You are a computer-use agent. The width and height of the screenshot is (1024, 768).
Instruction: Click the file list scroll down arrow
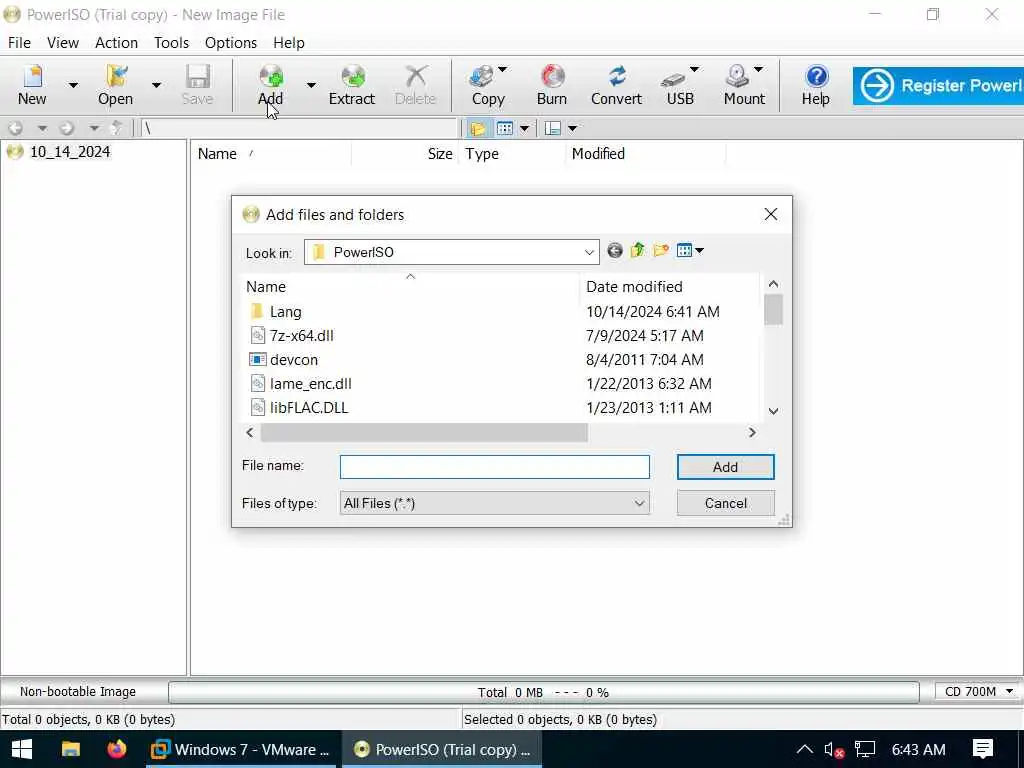click(773, 411)
